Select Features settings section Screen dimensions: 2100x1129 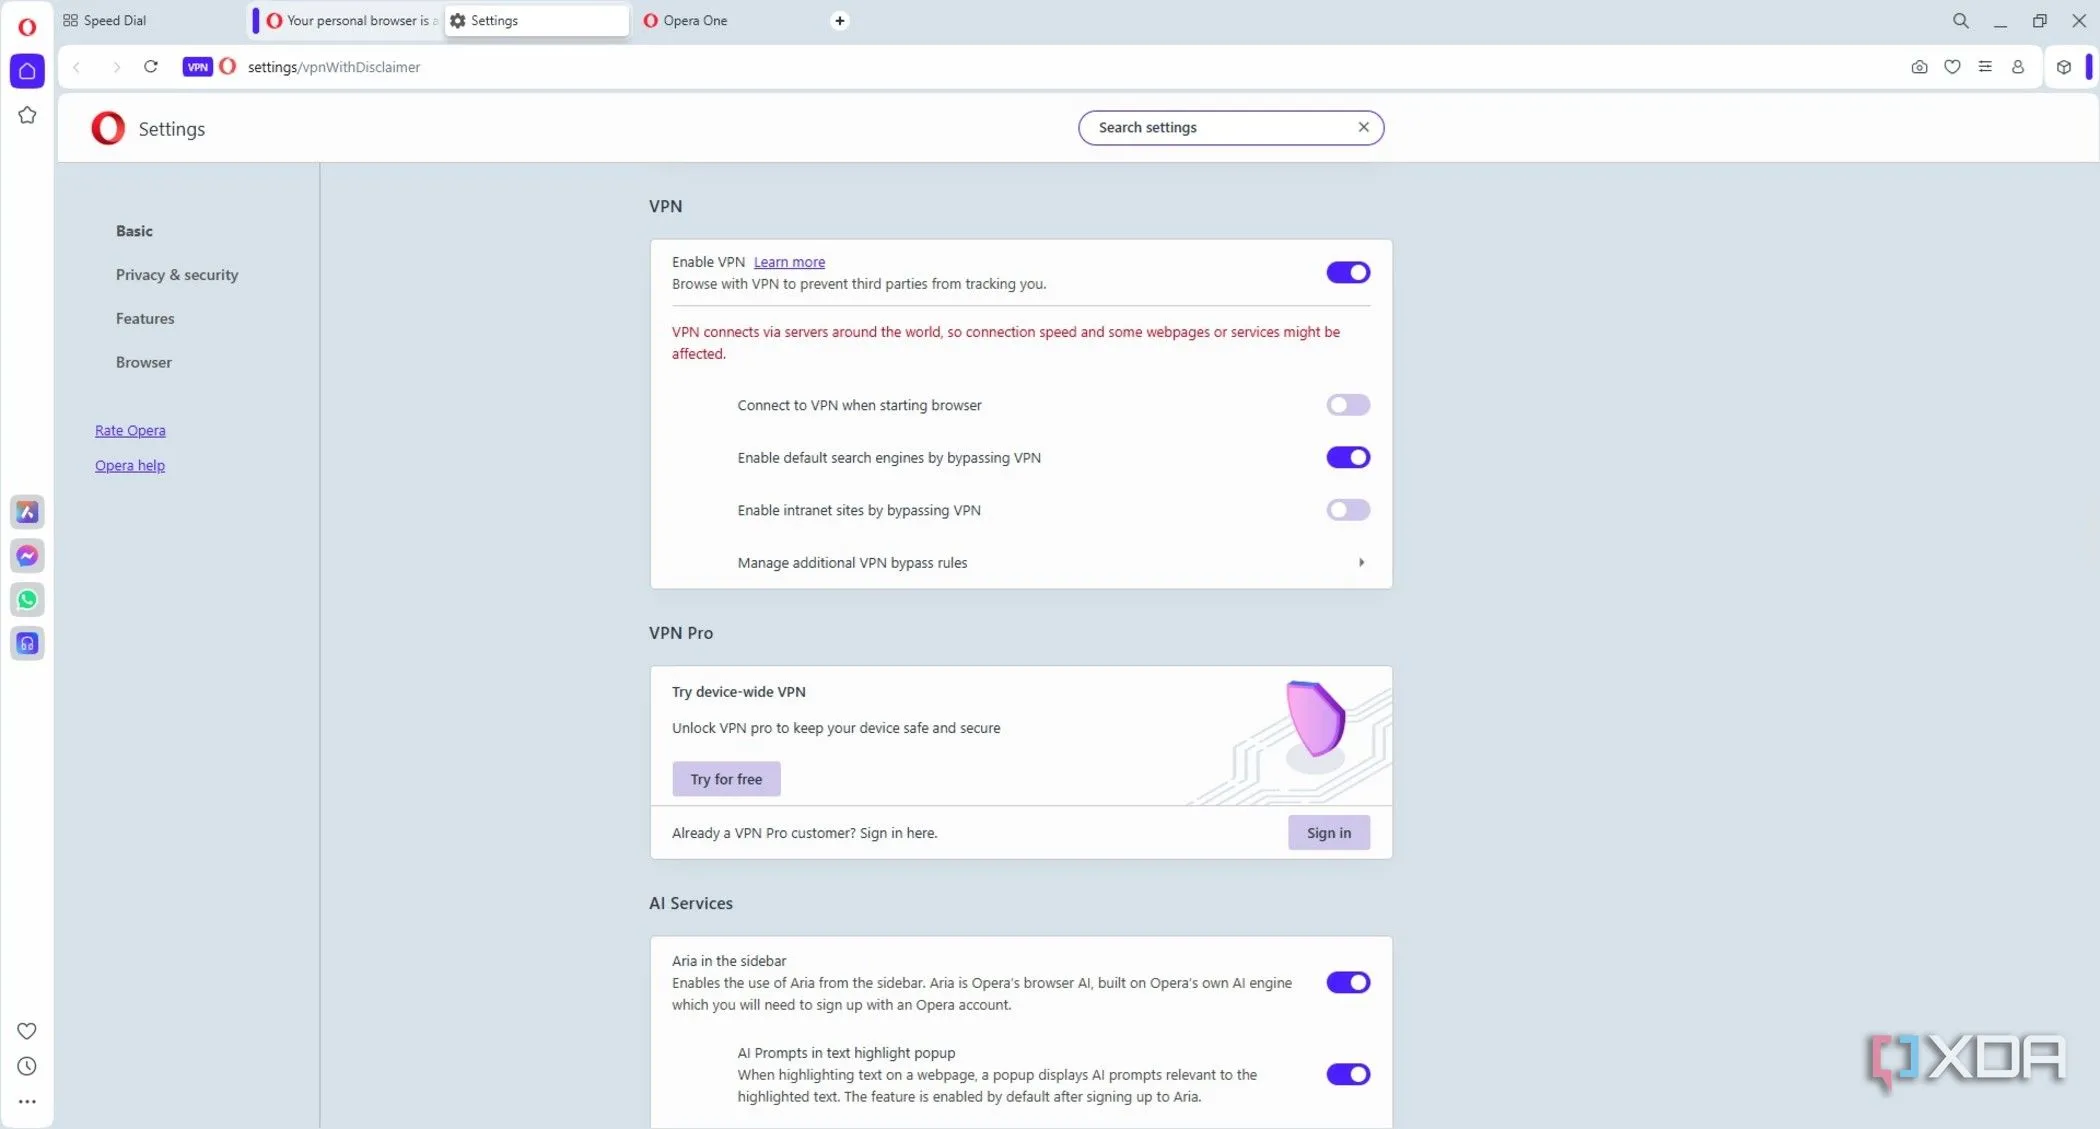tap(145, 319)
